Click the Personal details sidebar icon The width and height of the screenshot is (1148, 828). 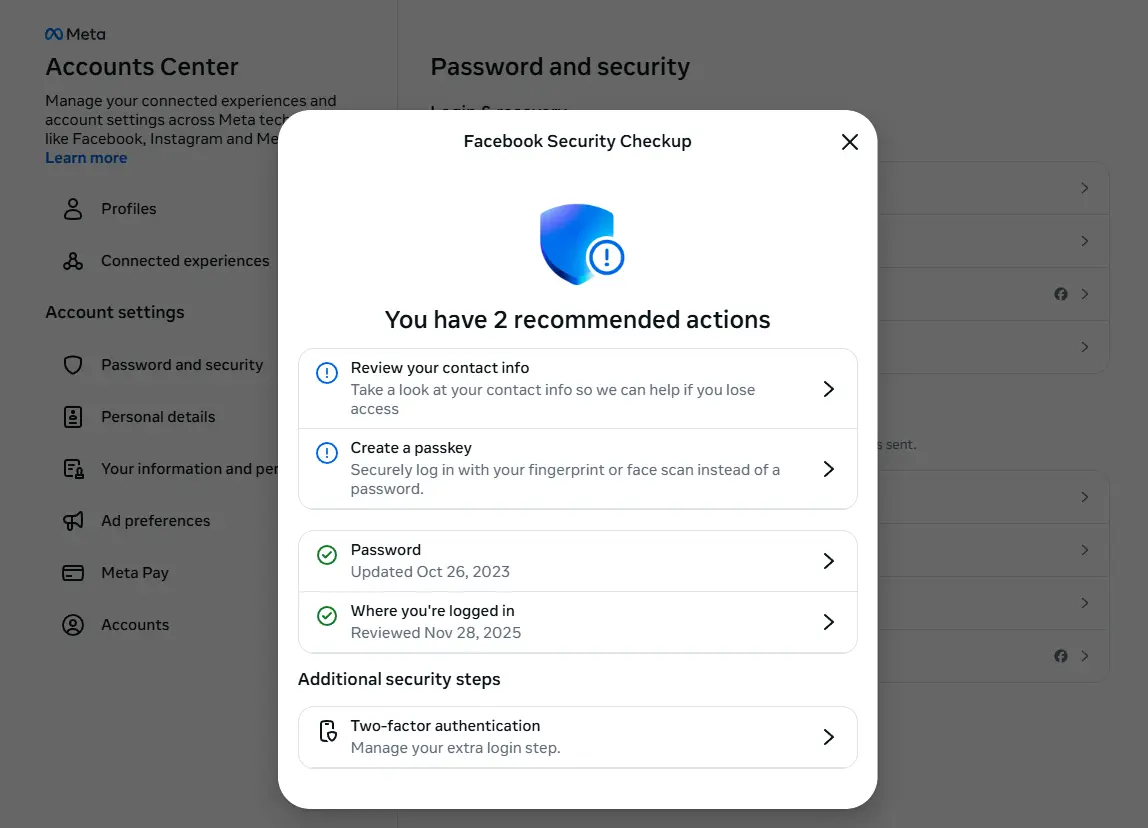(x=73, y=417)
